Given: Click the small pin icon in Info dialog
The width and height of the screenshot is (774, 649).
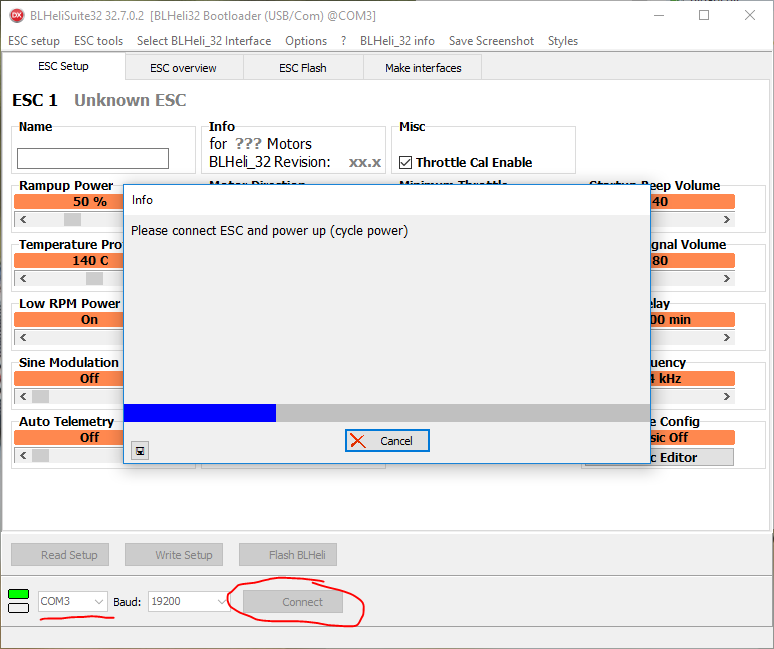Looking at the screenshot, I should tap(140, 451).
